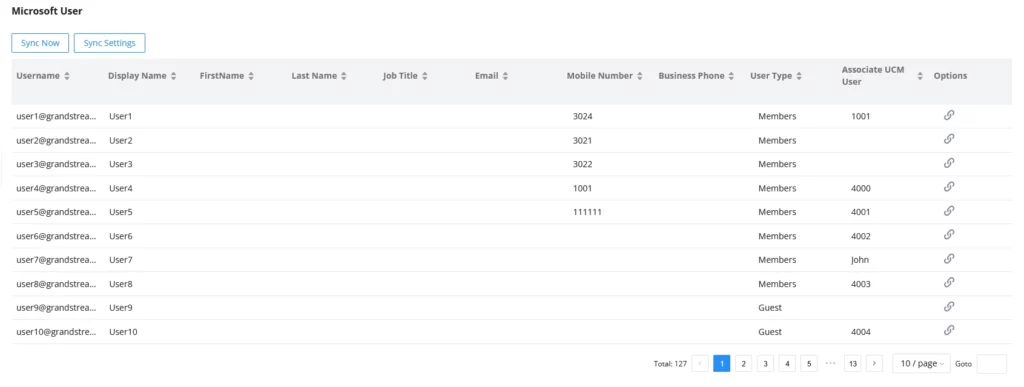The image size is (1024, 387).
Task: Jump to page 4
Action: (787, 364)
